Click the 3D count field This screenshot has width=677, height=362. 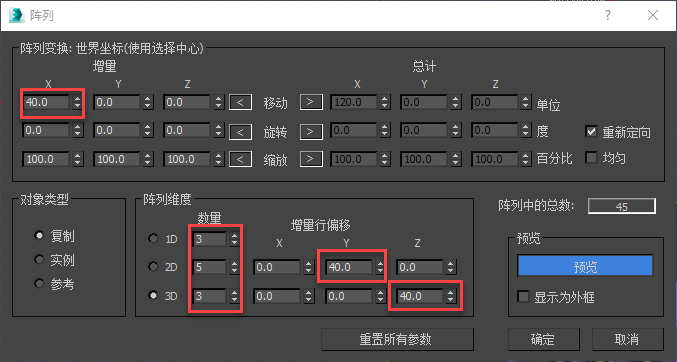coord(209,296)
